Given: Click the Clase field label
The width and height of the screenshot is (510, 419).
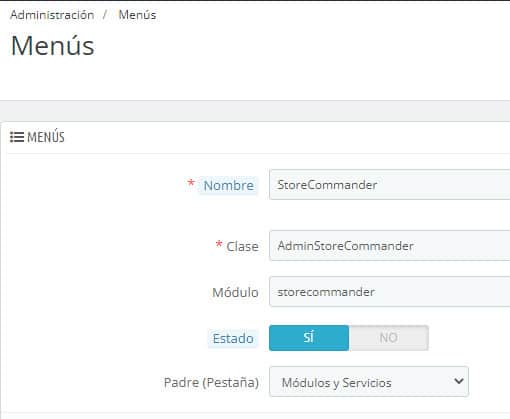Looking at the screenshot, I should [242, 246].
